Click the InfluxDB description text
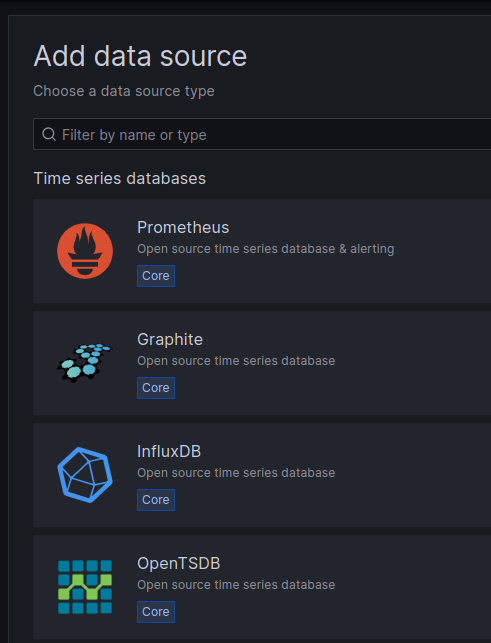 pos(236,473)
